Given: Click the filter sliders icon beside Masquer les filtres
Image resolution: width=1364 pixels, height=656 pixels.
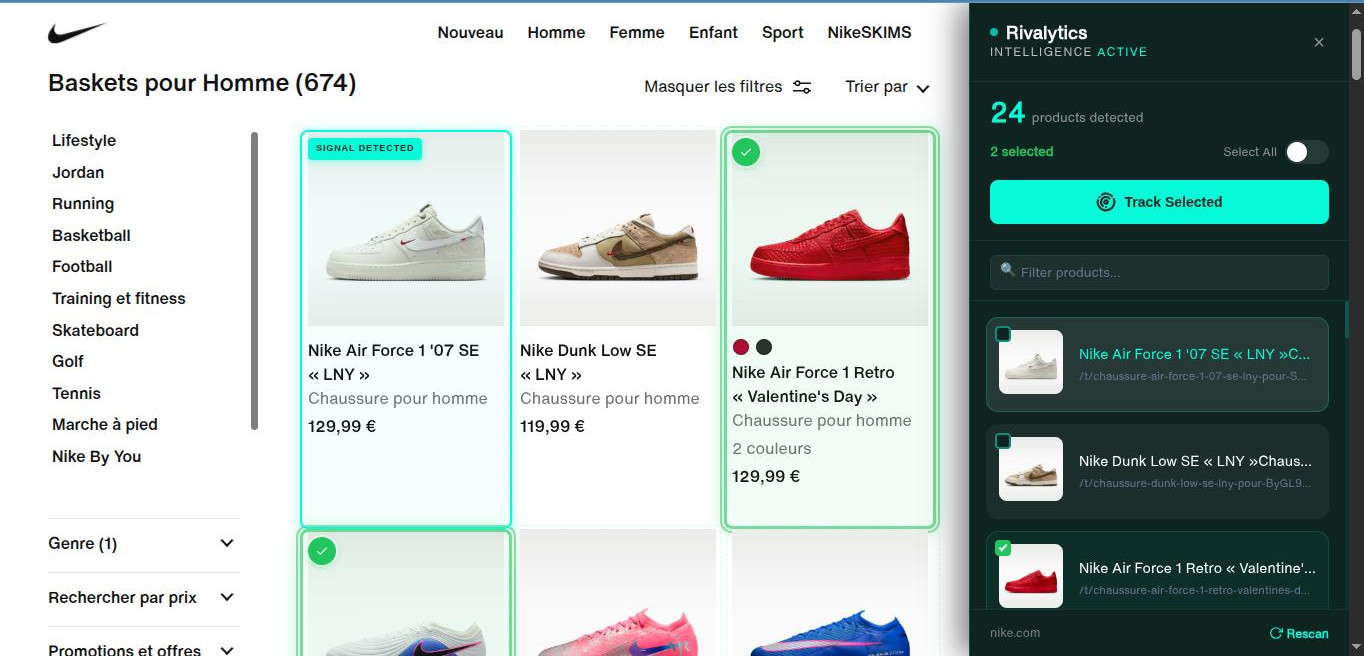Looking at the screenshot, I should [x=801, y=87].
